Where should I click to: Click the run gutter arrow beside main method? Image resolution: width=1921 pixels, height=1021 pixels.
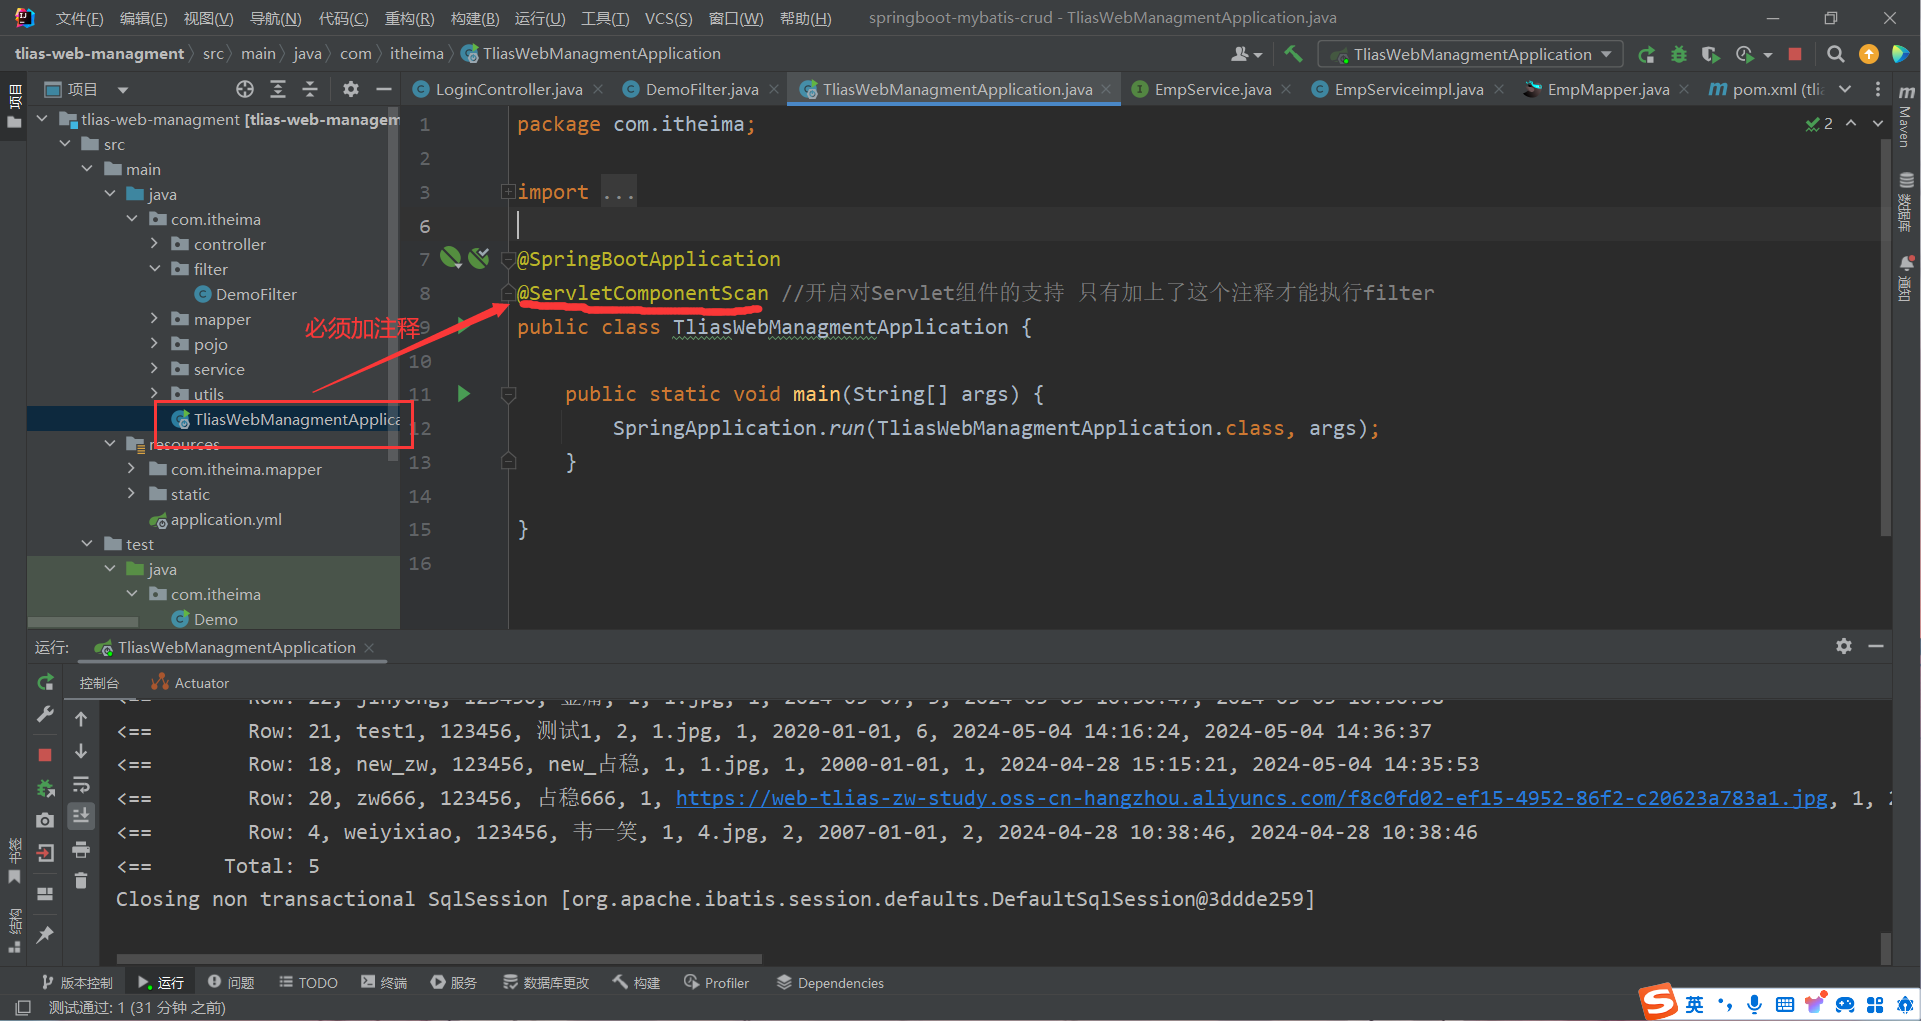coord(463,394)
